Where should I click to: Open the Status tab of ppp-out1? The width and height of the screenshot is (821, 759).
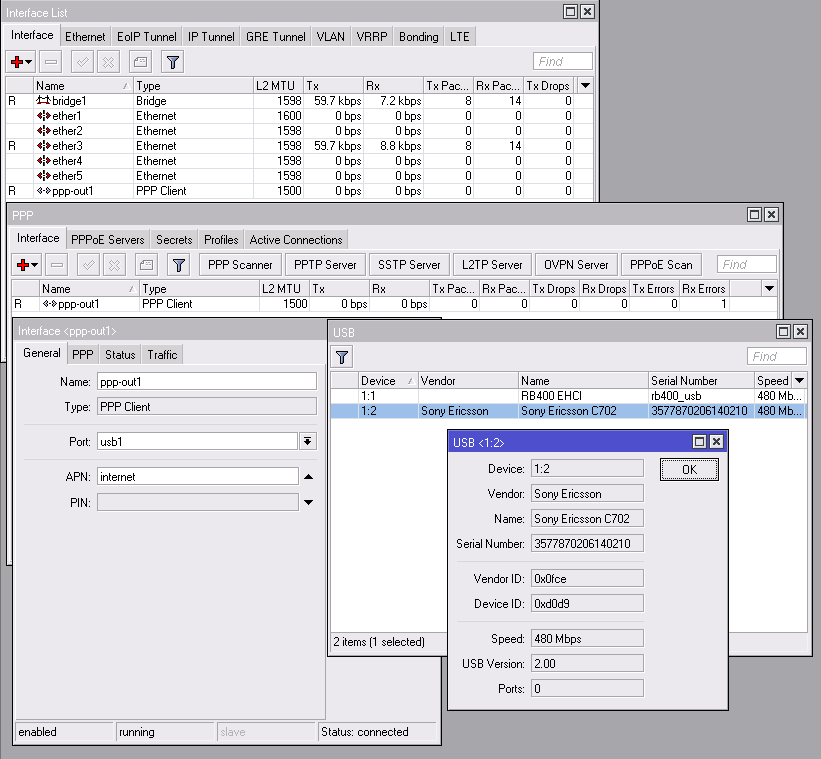click(120, 355)
